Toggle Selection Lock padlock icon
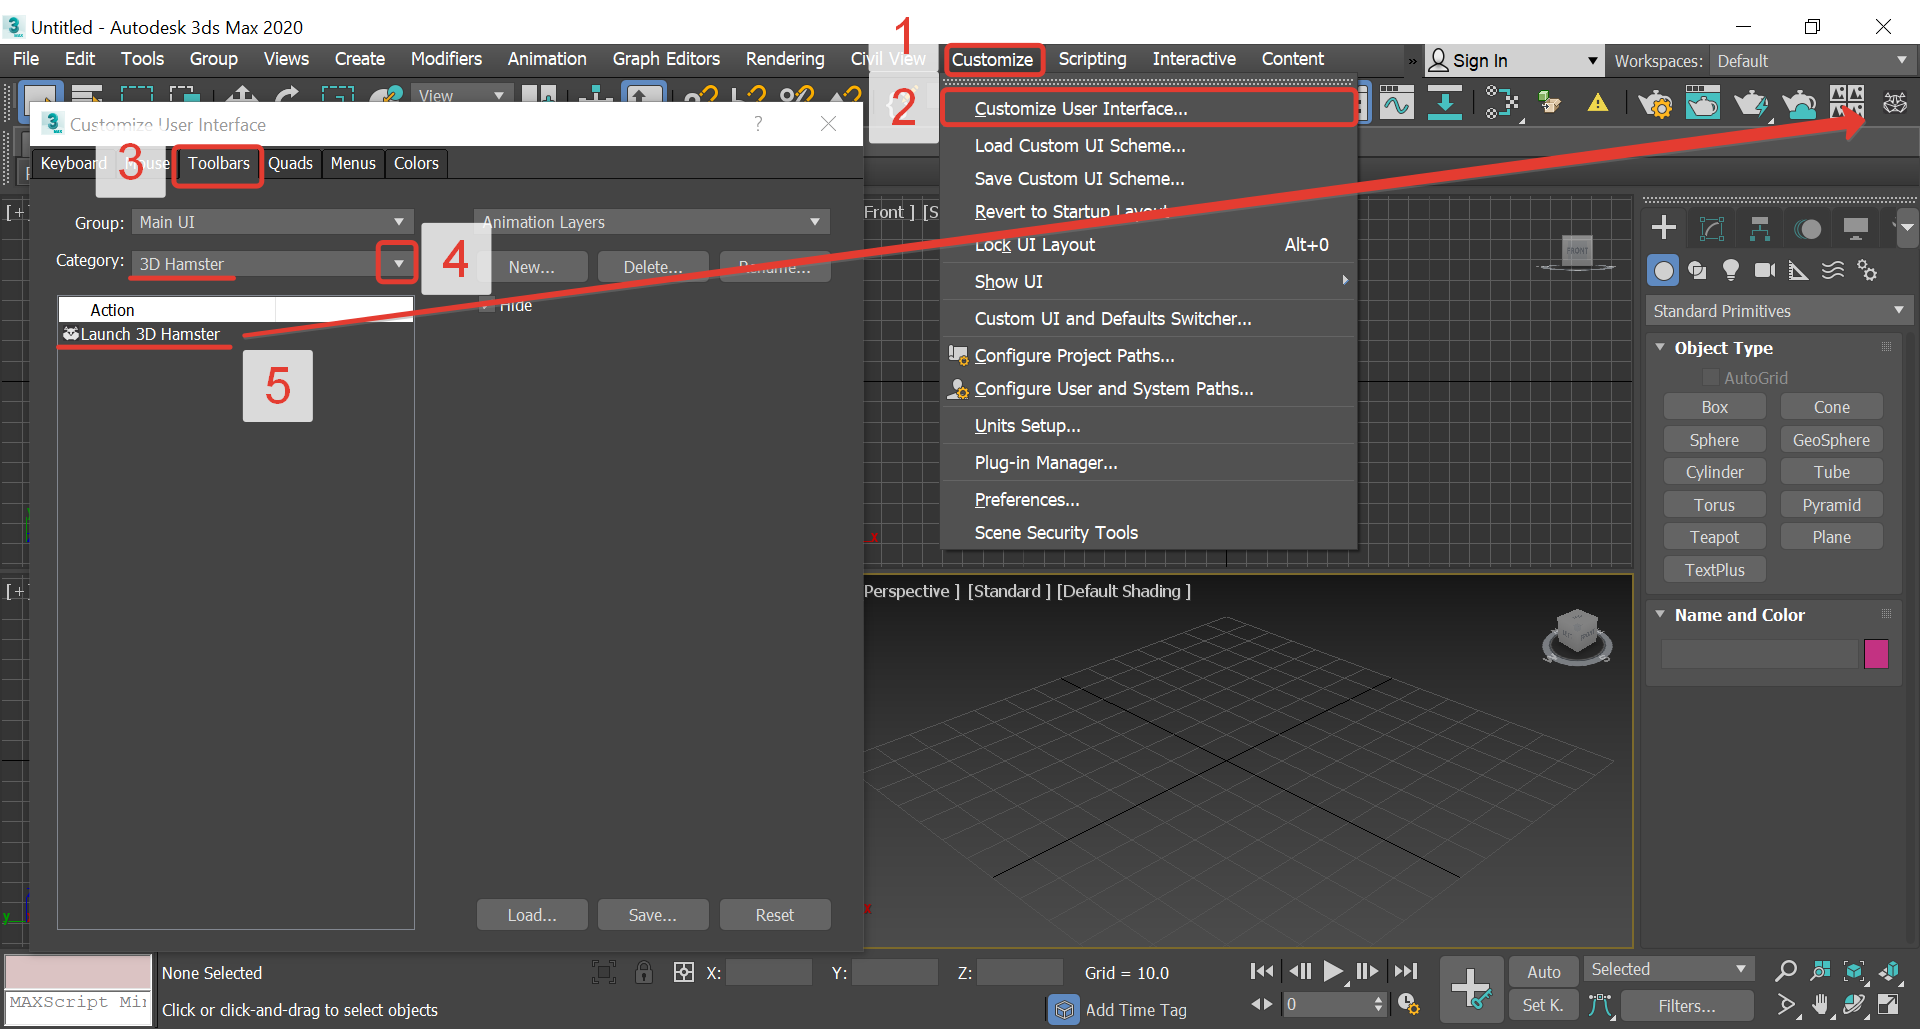 coord(644,972)
